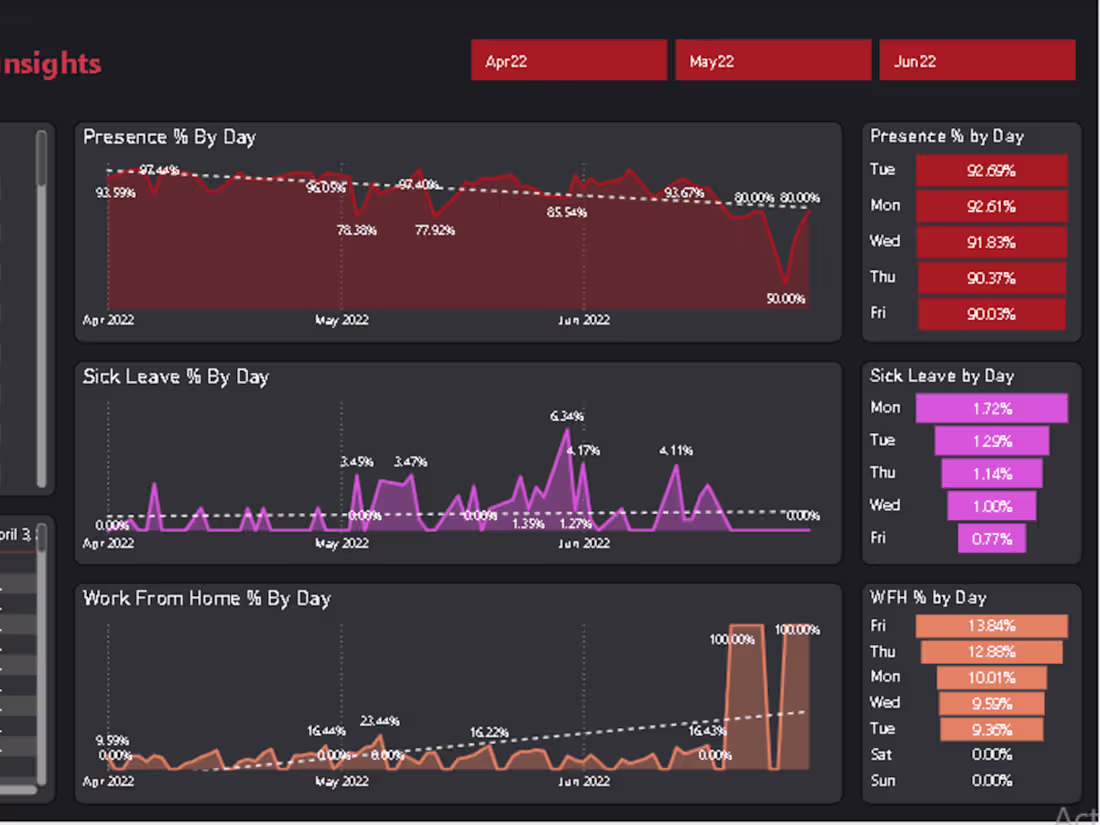Select the Jun22 month slicer
This screenshot has width=1100, height=825.
click(977, 60)
